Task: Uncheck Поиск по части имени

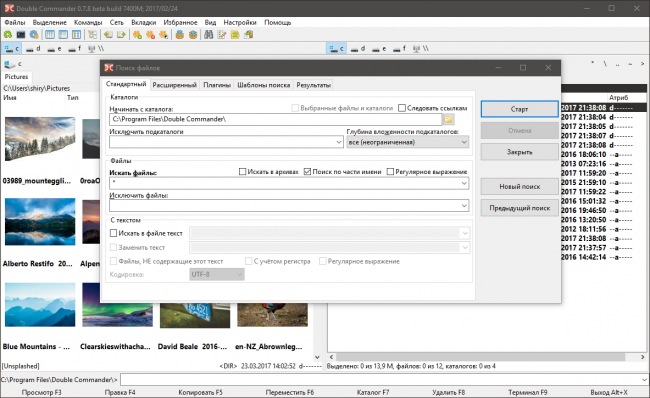Action: [307, 172]
